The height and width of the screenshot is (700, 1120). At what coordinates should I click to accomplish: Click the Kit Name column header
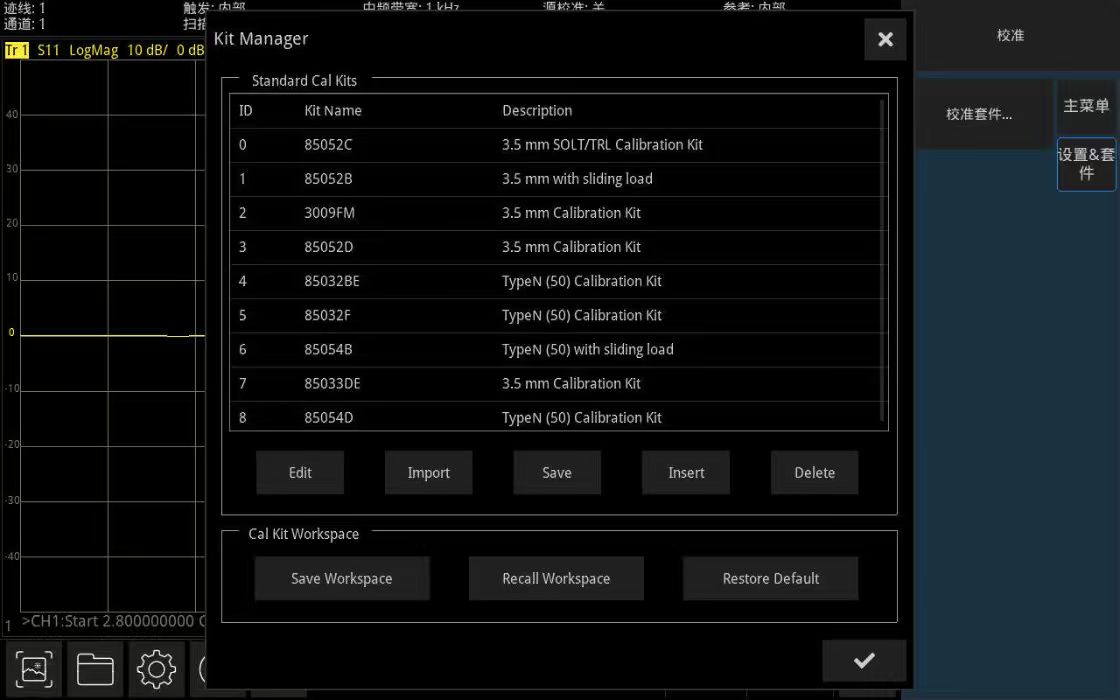click(333, 111)
